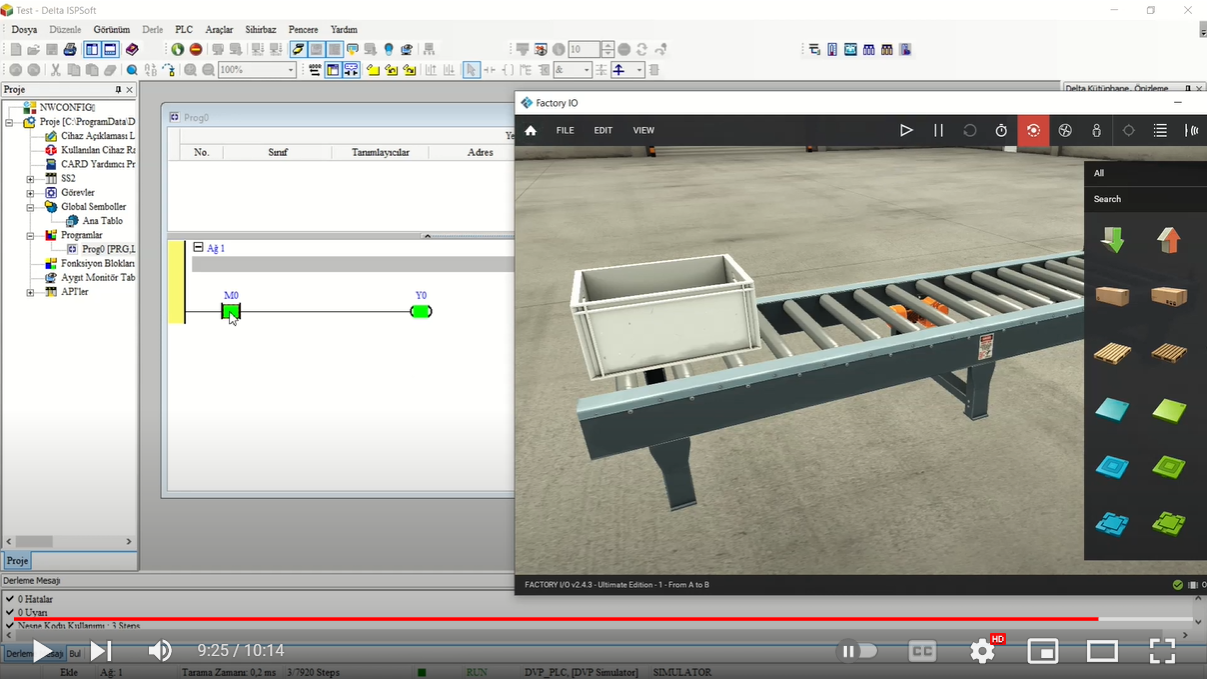Open the ISPSoft print icon
The image size is (1207, 679).
70,49
